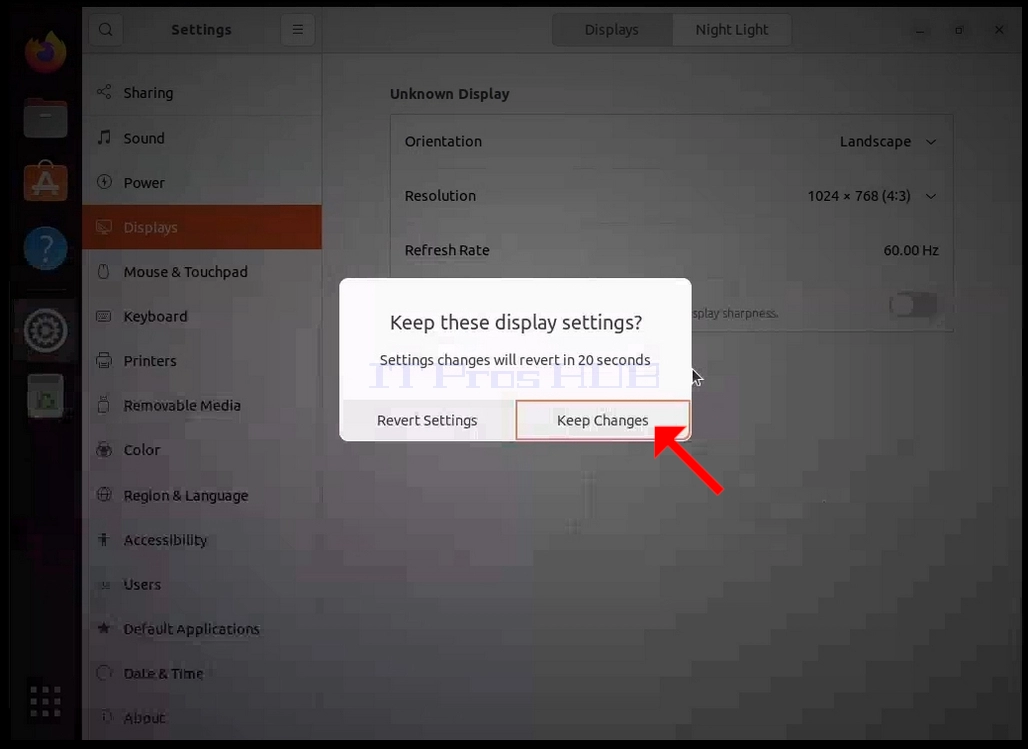Show Applications grid in the dock
This screenshot has width=1028, height=749.
click(45, 702)
